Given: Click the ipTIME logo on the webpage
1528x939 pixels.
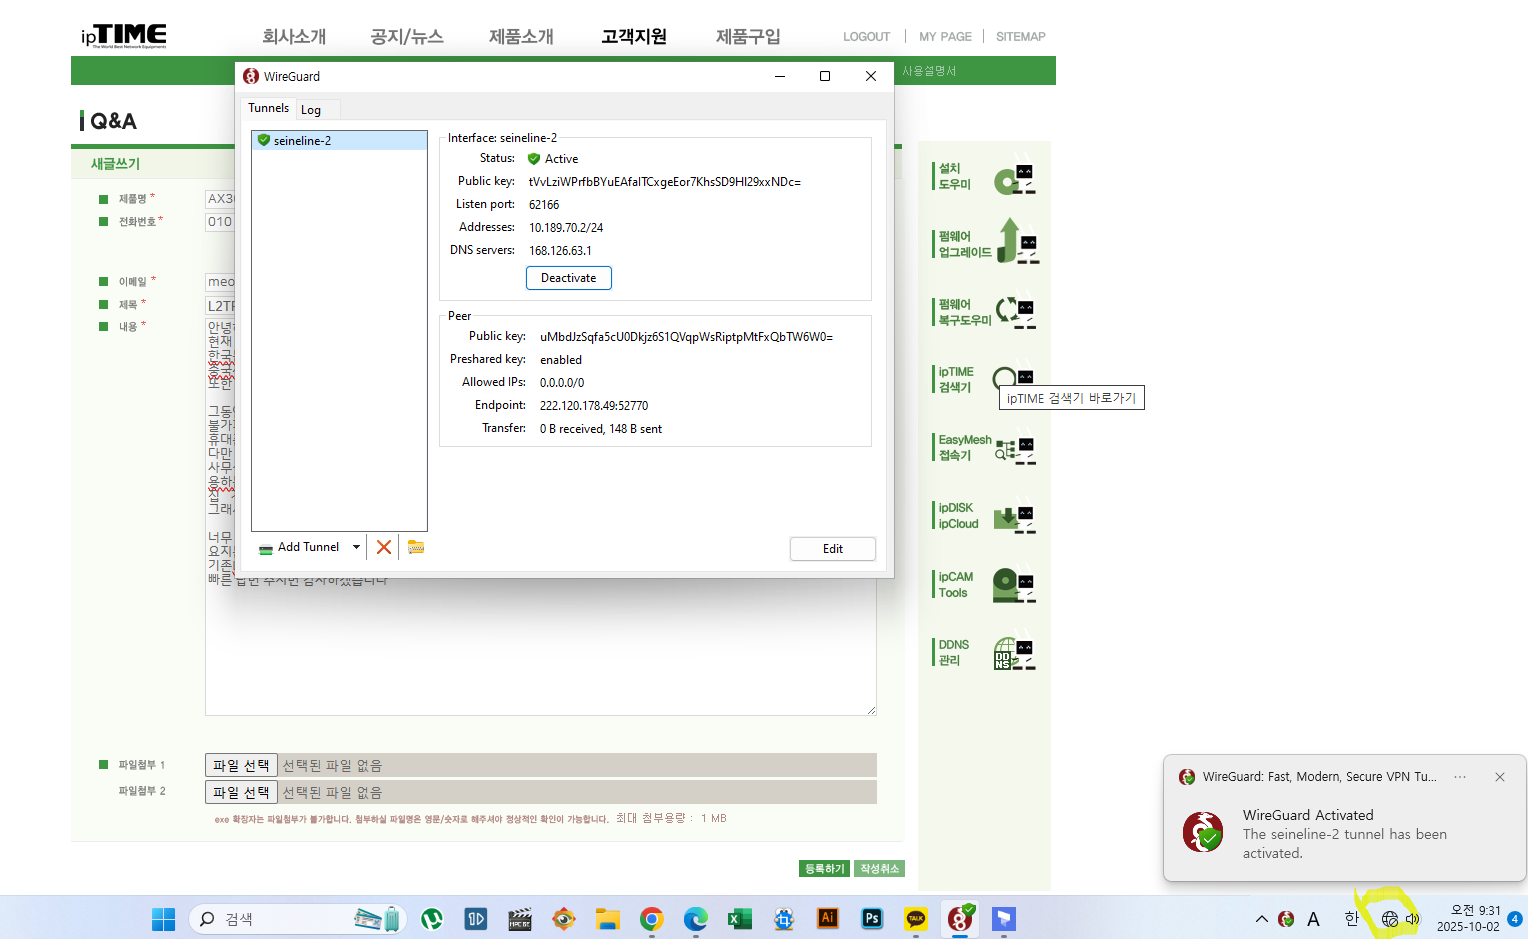Looking at the screenshot, I should (124, 36).
